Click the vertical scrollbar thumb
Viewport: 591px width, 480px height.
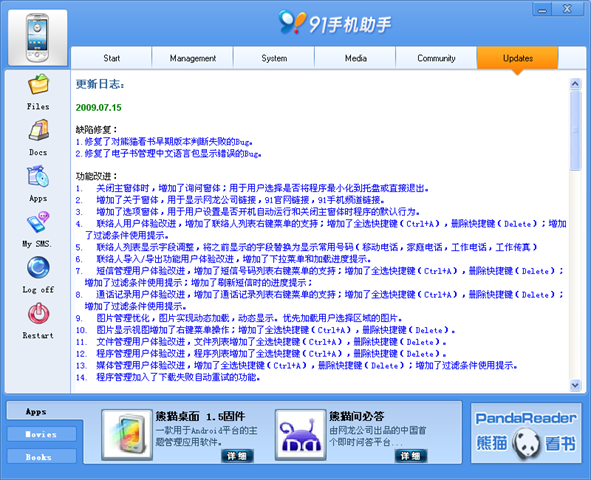coord(575,130)
